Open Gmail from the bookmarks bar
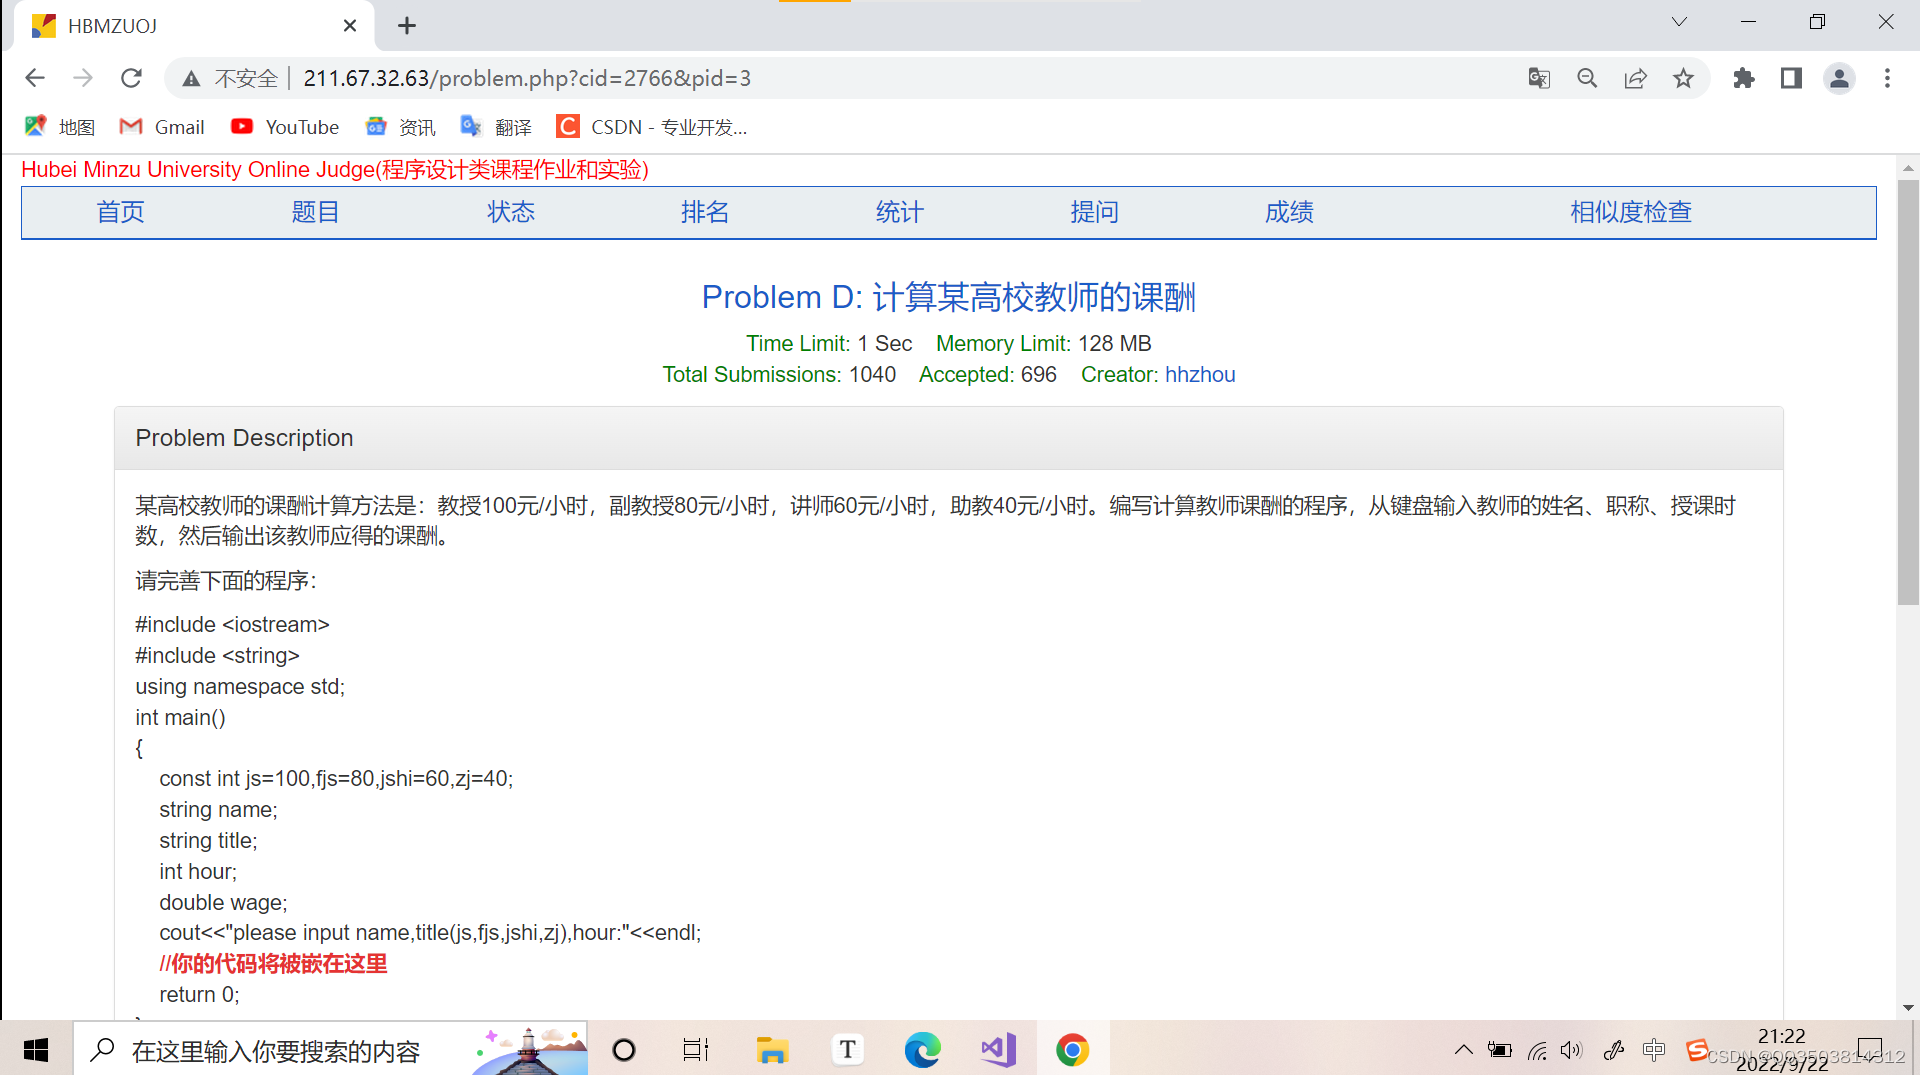Image resolution: width=1920 pixels, height=1075 pixels. point(161,127)
